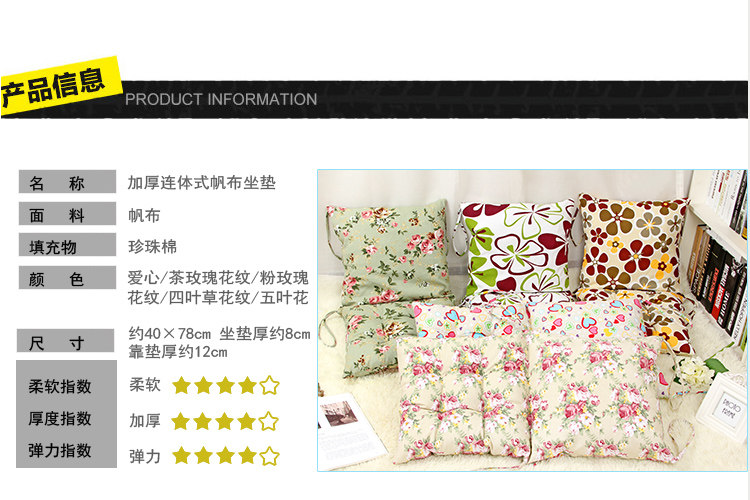This screenshot has width=750, height=500.
Task: Click the first gold star beside 加厚
Action: (x=181, y=422)
